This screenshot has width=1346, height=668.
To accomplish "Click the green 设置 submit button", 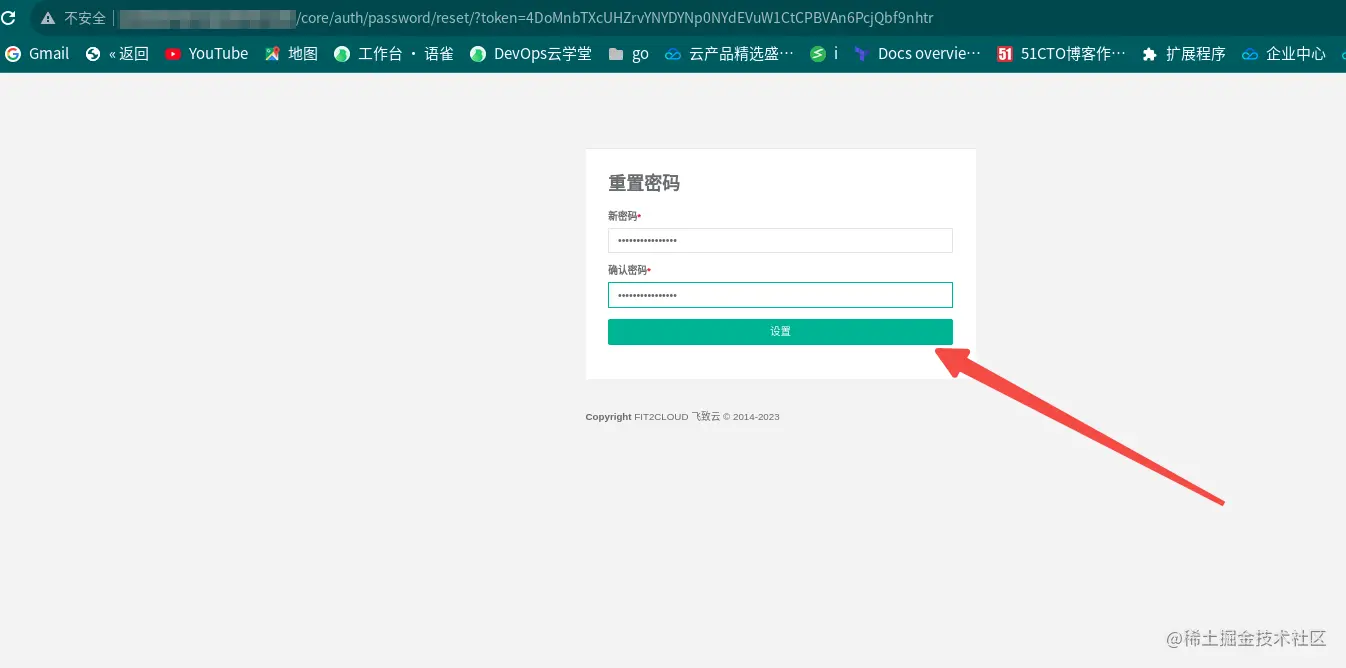I will (x=780, y=332).
